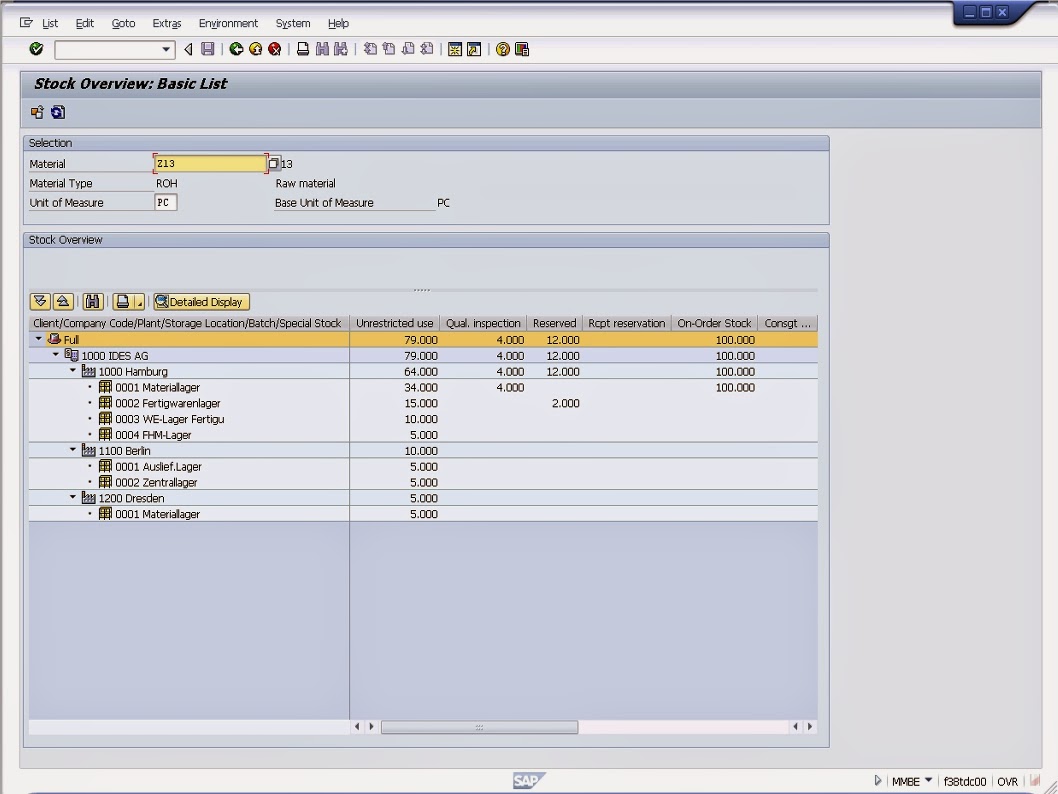Click the Customize local layout icon
The width and height of the screenshot is (1058, 794).
click(521, 49)
